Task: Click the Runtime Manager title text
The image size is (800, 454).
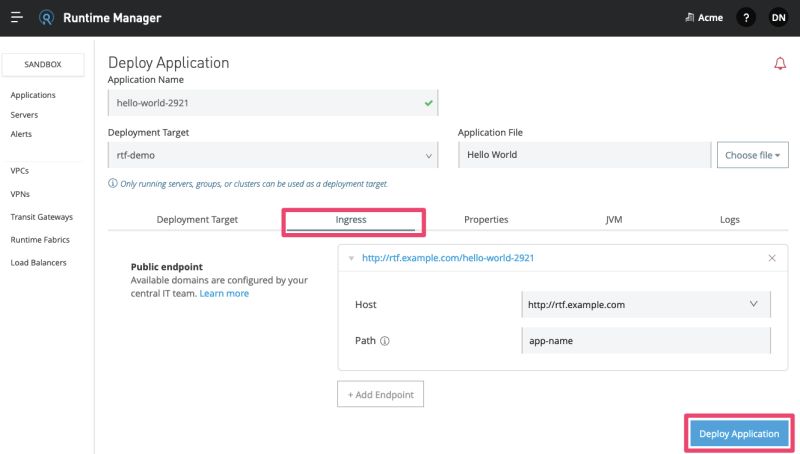Action: (112, 18)
